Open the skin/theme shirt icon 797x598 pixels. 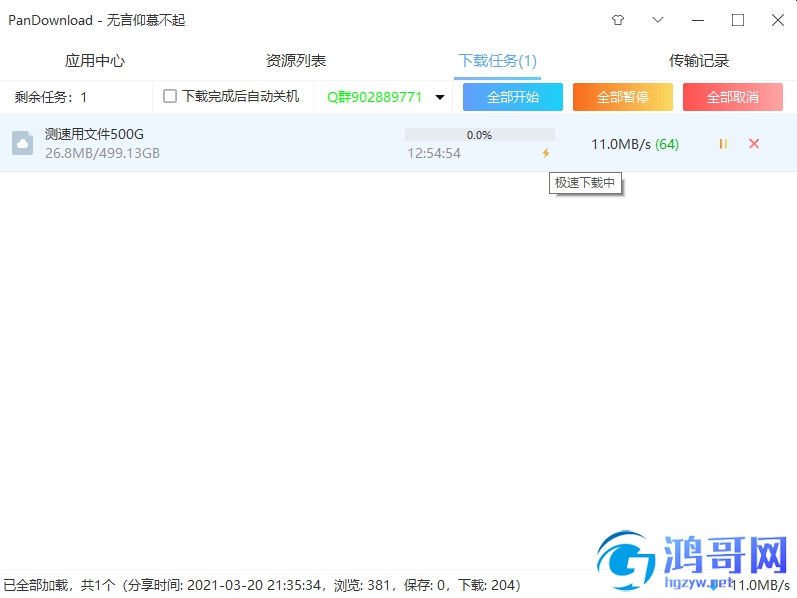[x=618, y=20]
